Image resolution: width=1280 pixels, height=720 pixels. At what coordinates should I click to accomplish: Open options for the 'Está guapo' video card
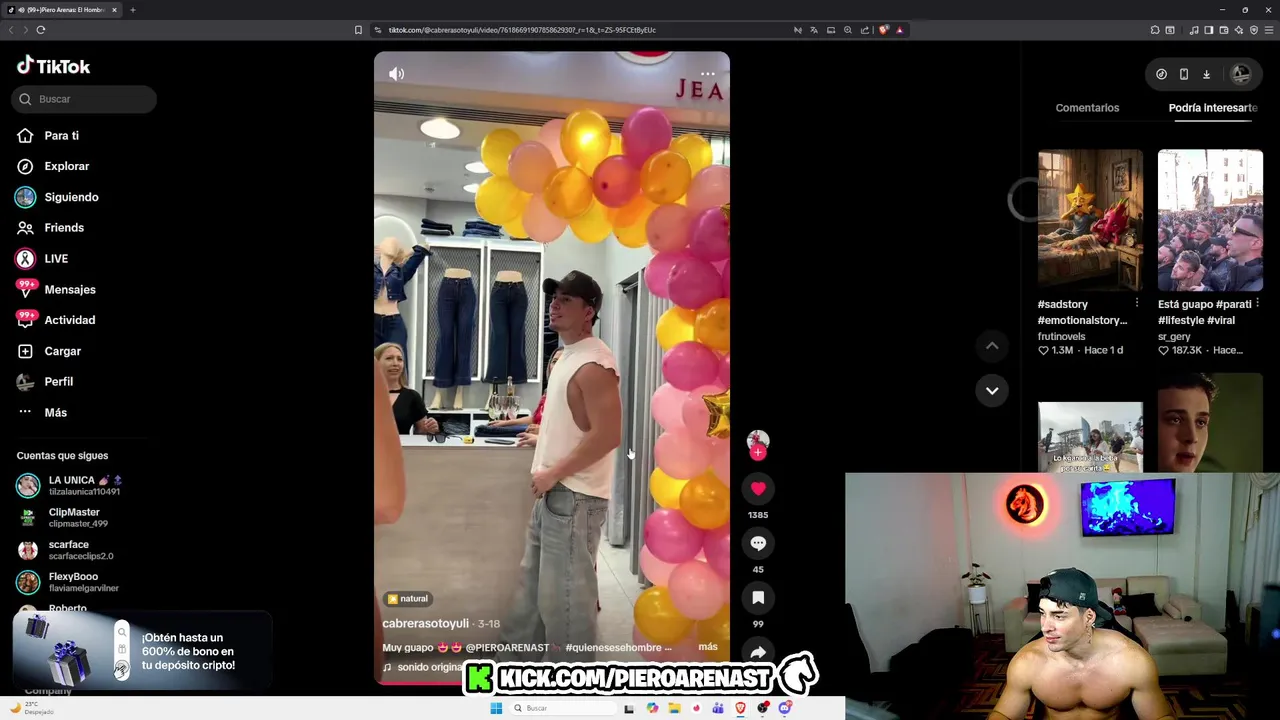point(1257,303)
